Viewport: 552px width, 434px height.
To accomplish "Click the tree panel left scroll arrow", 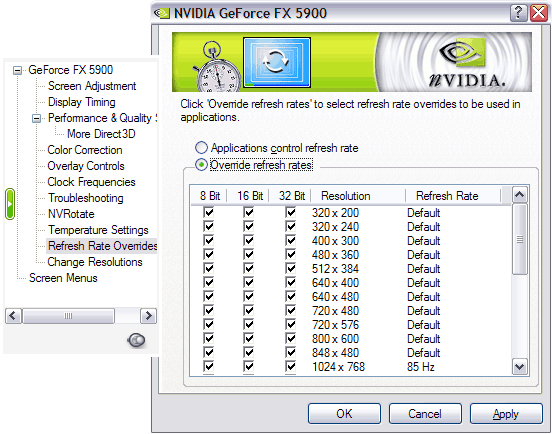I will point(13,316).
